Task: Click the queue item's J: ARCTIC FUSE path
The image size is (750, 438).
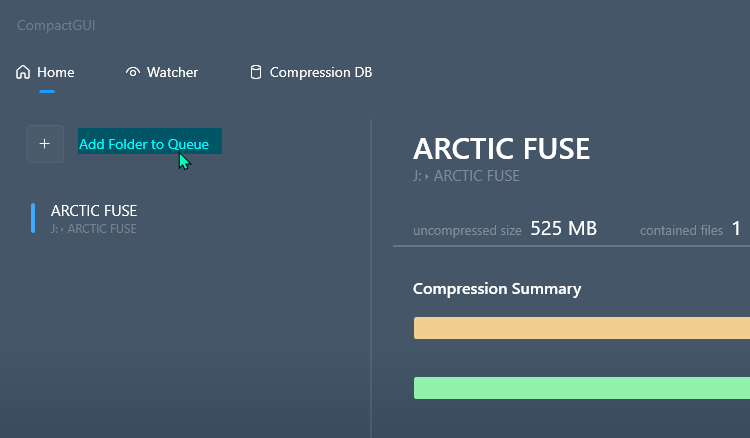Action: (93, 229)
